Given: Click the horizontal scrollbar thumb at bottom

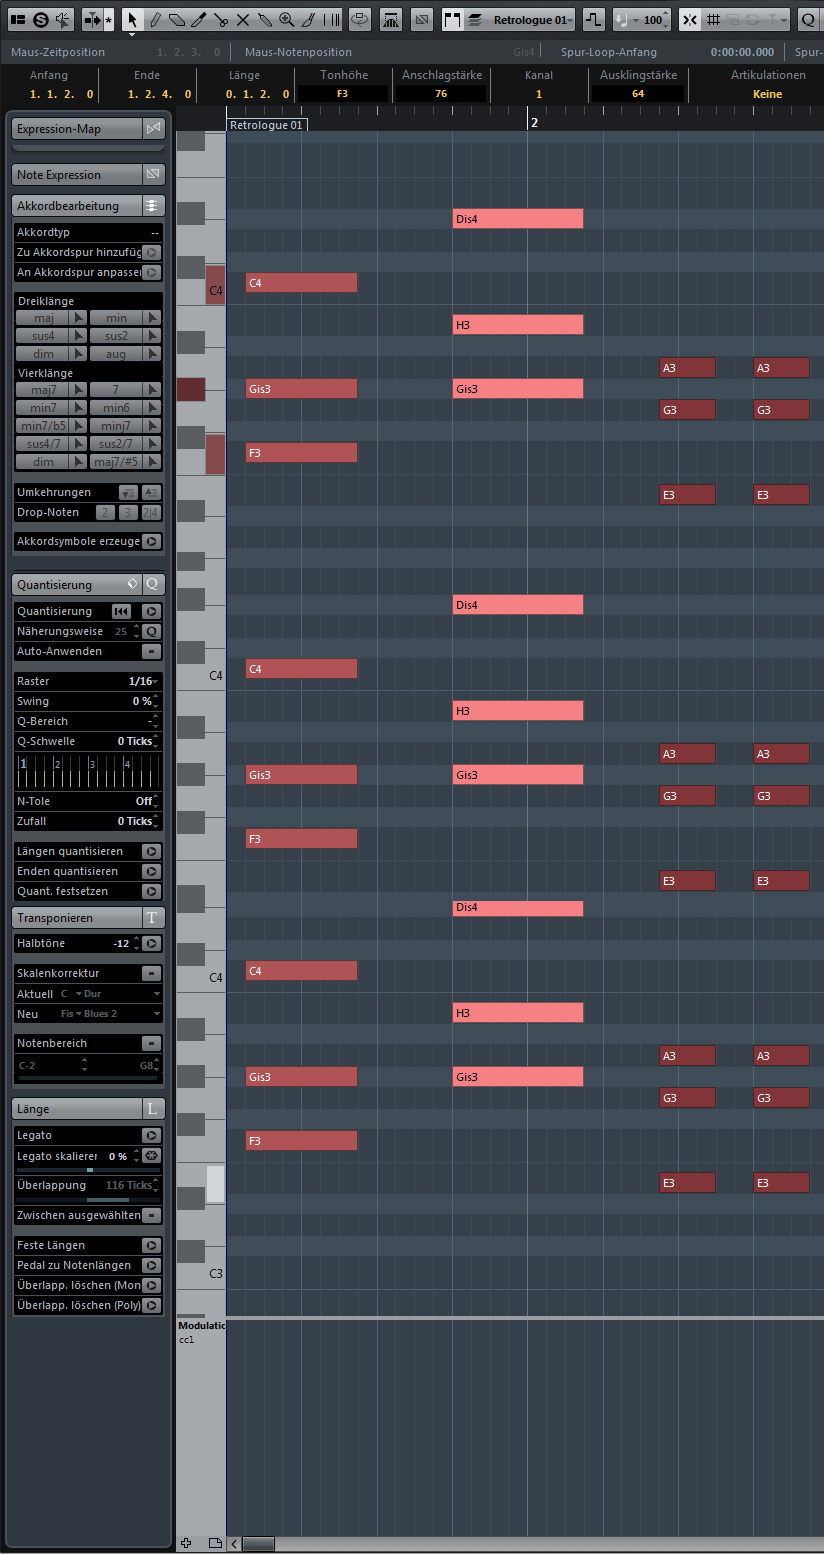Looking at the screenshot, I should tap(259, 1544).
